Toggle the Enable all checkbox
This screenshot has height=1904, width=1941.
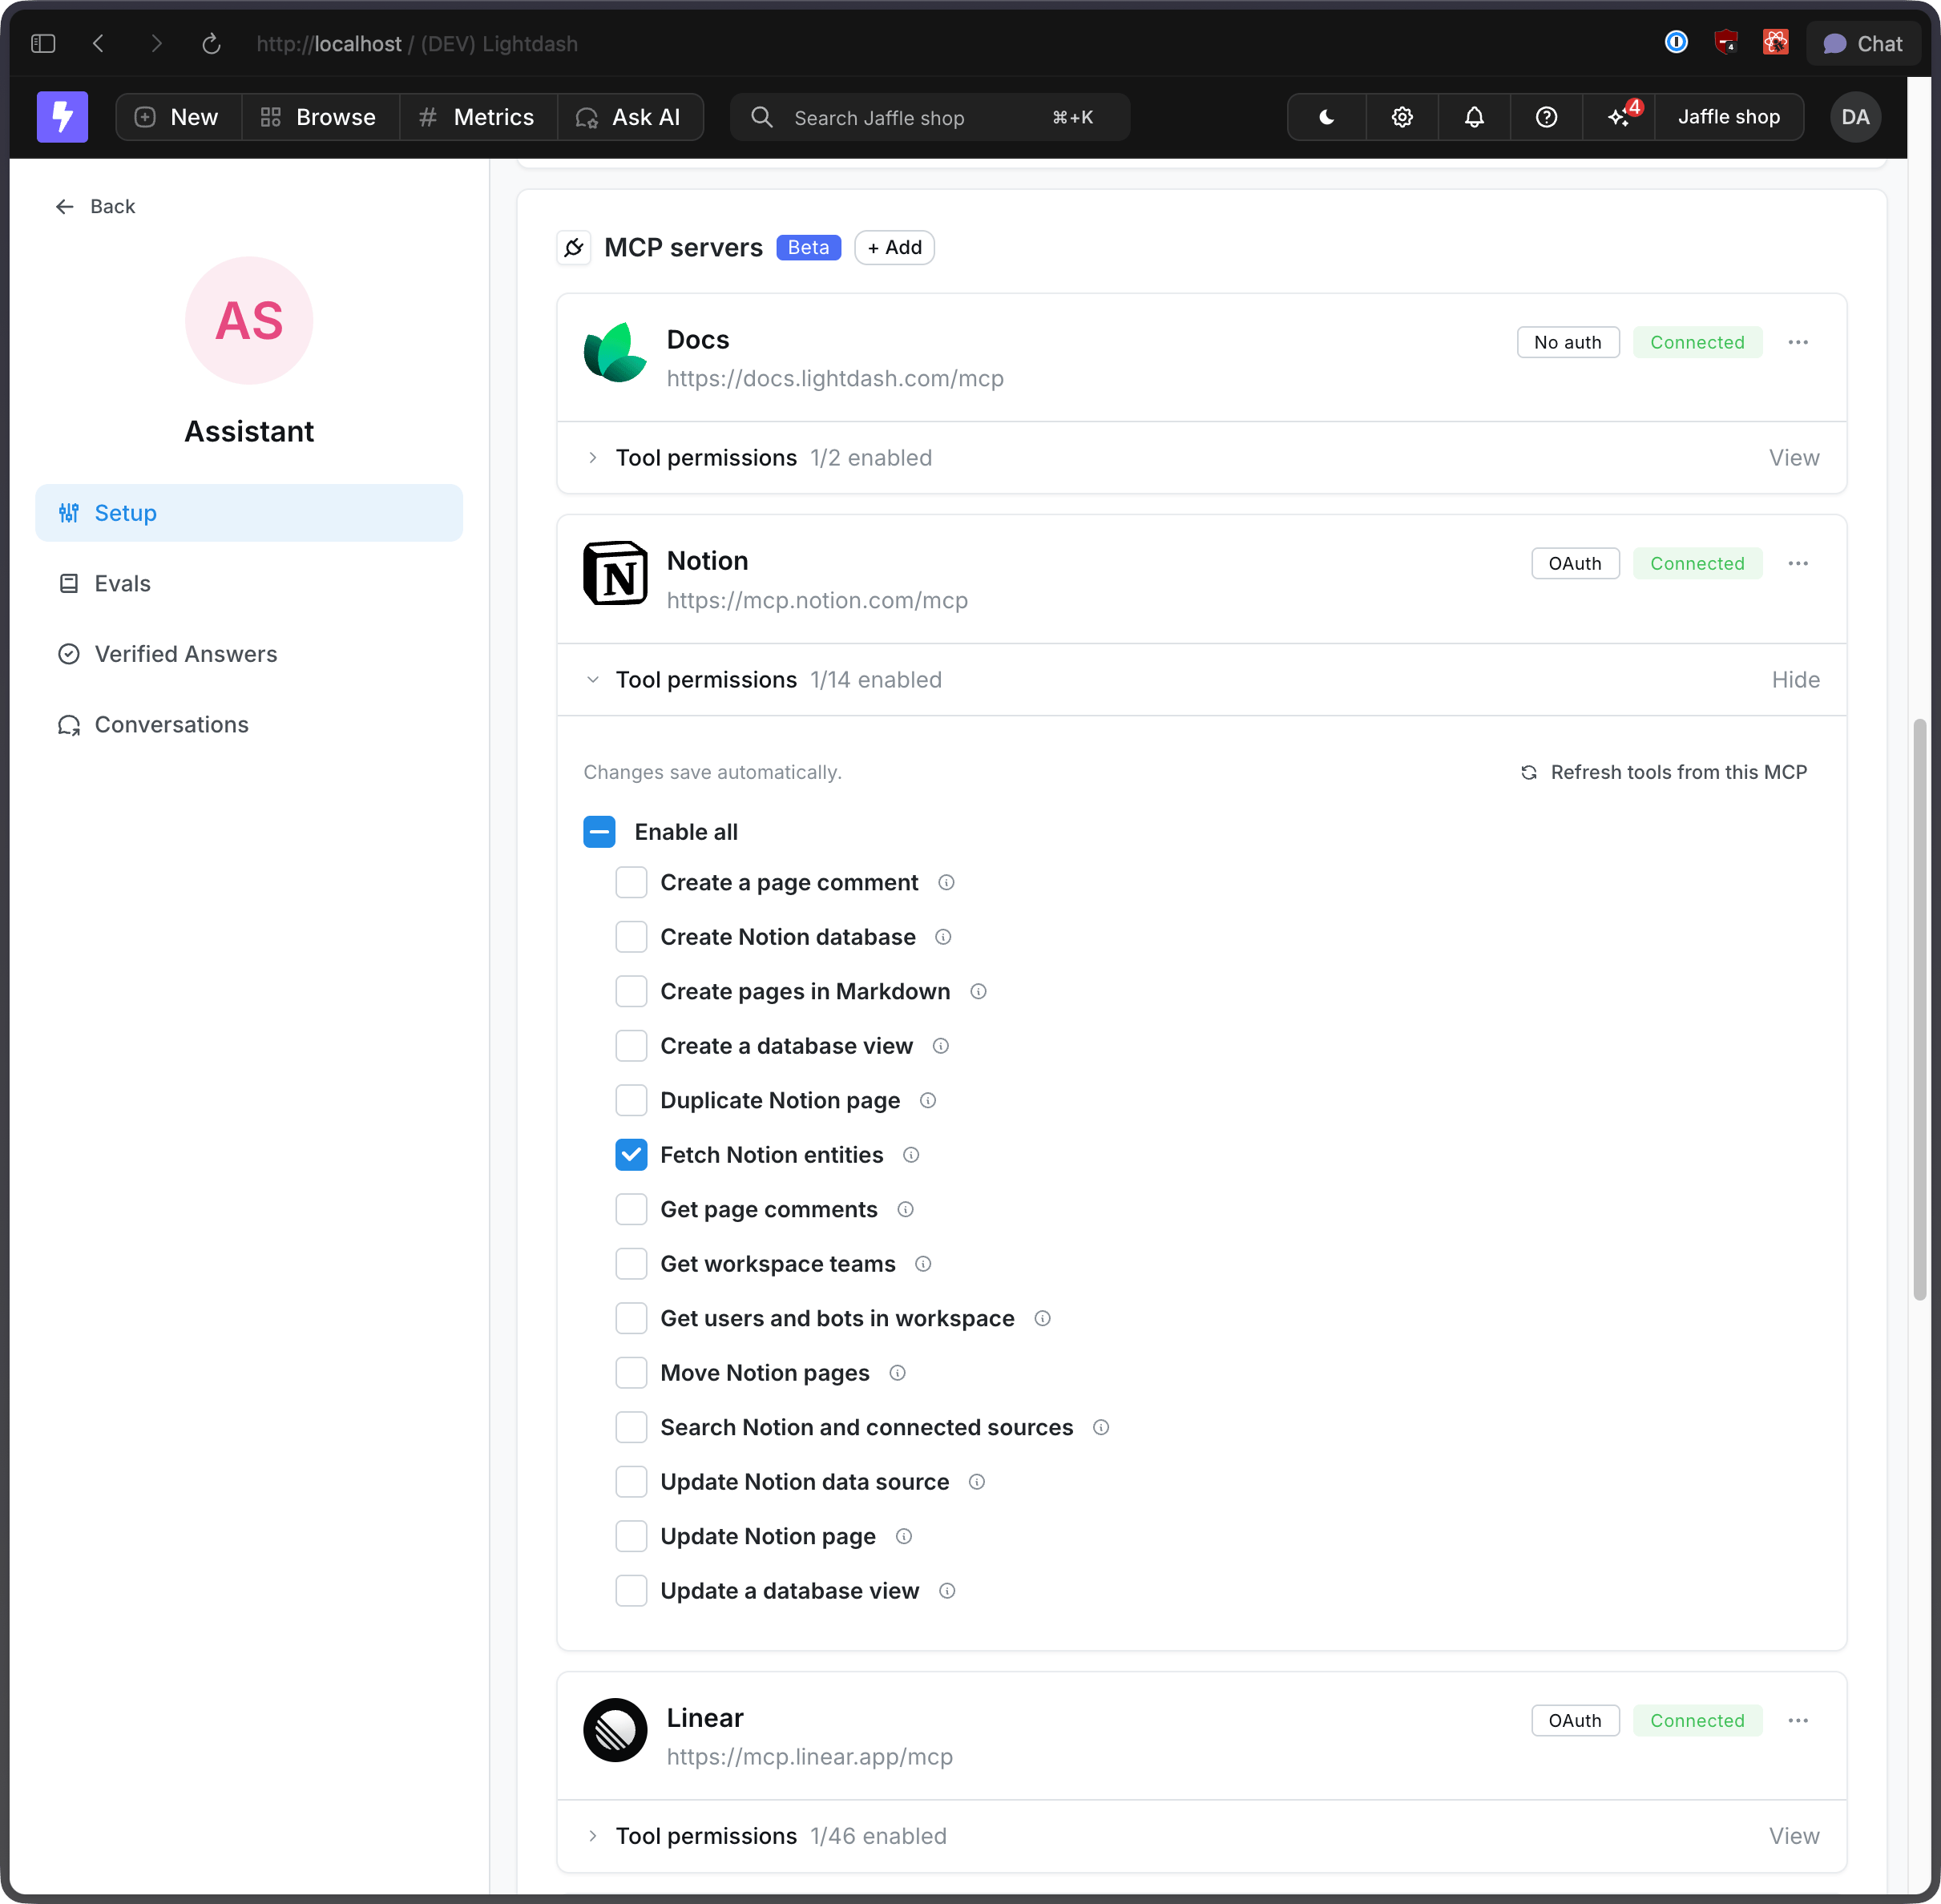599,832
